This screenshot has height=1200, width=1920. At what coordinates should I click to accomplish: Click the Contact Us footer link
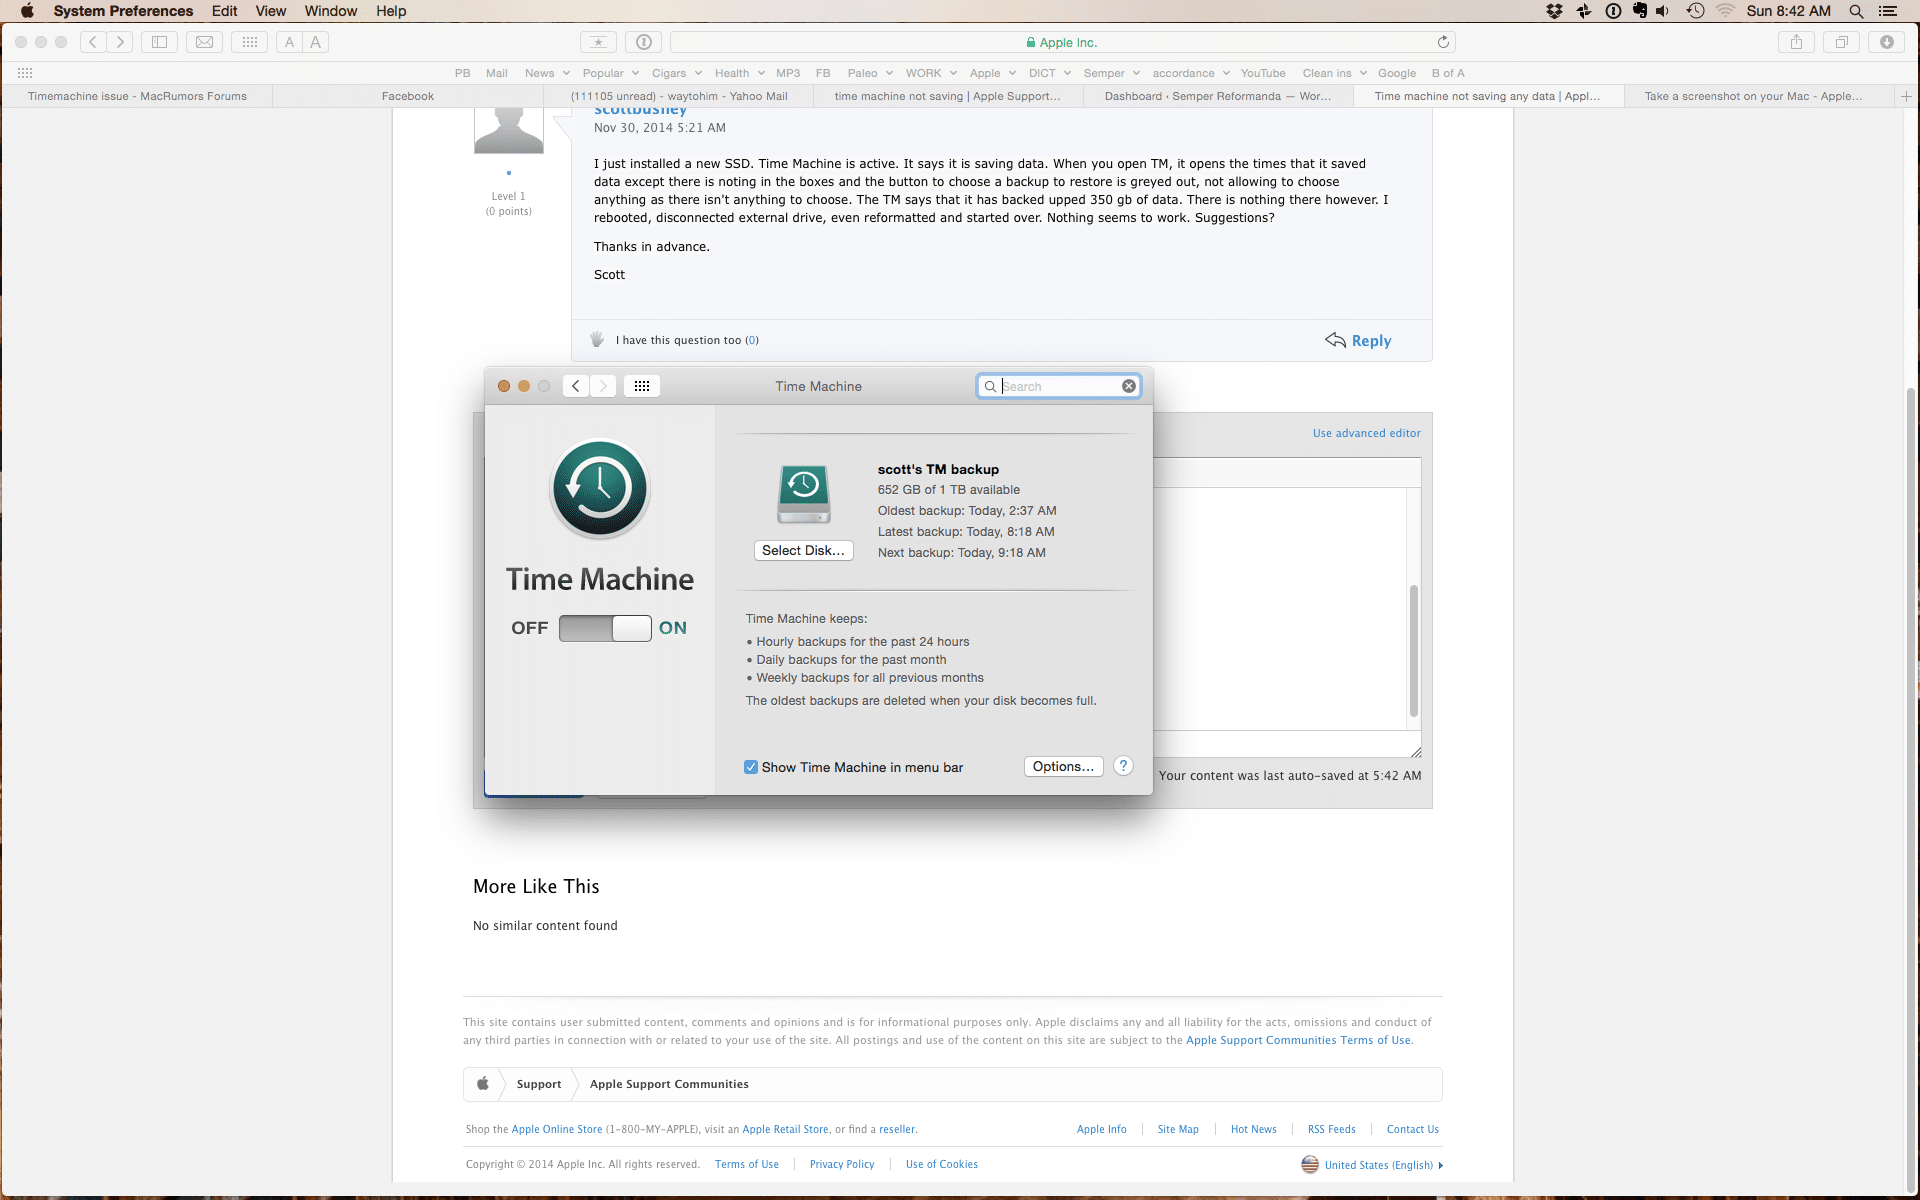(x=1412, y=1129)
